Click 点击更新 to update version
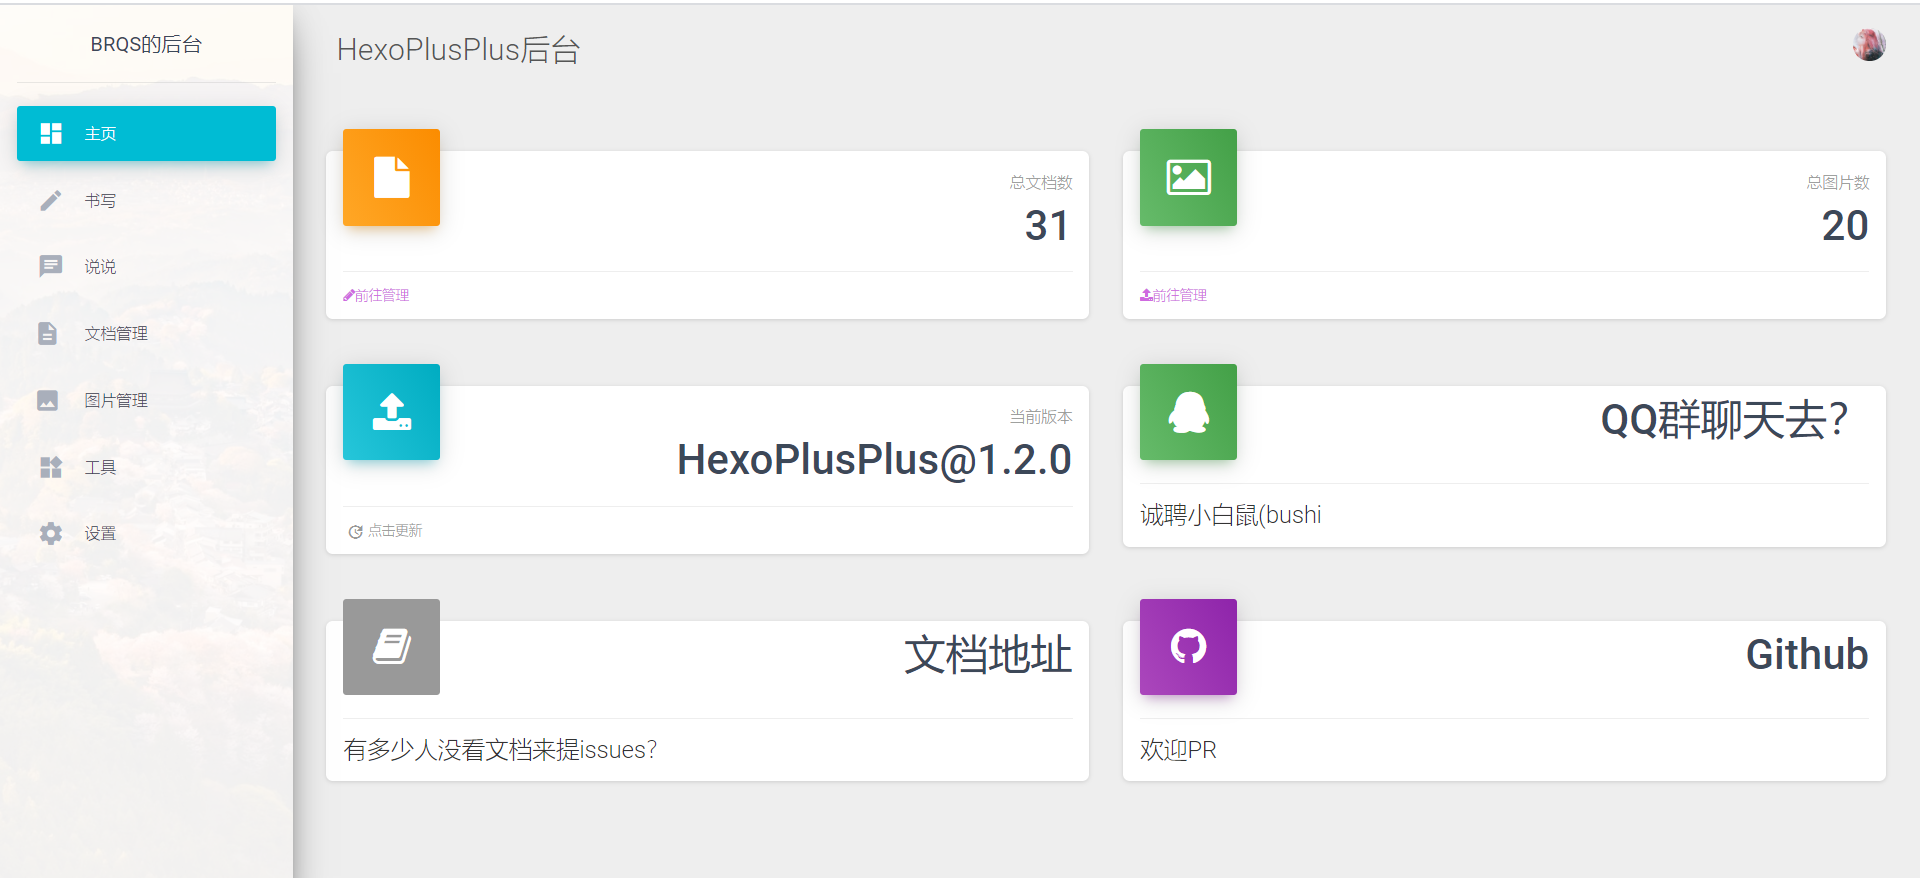The height and width of the screenshot is (878, 1920). tap(395, 531)
